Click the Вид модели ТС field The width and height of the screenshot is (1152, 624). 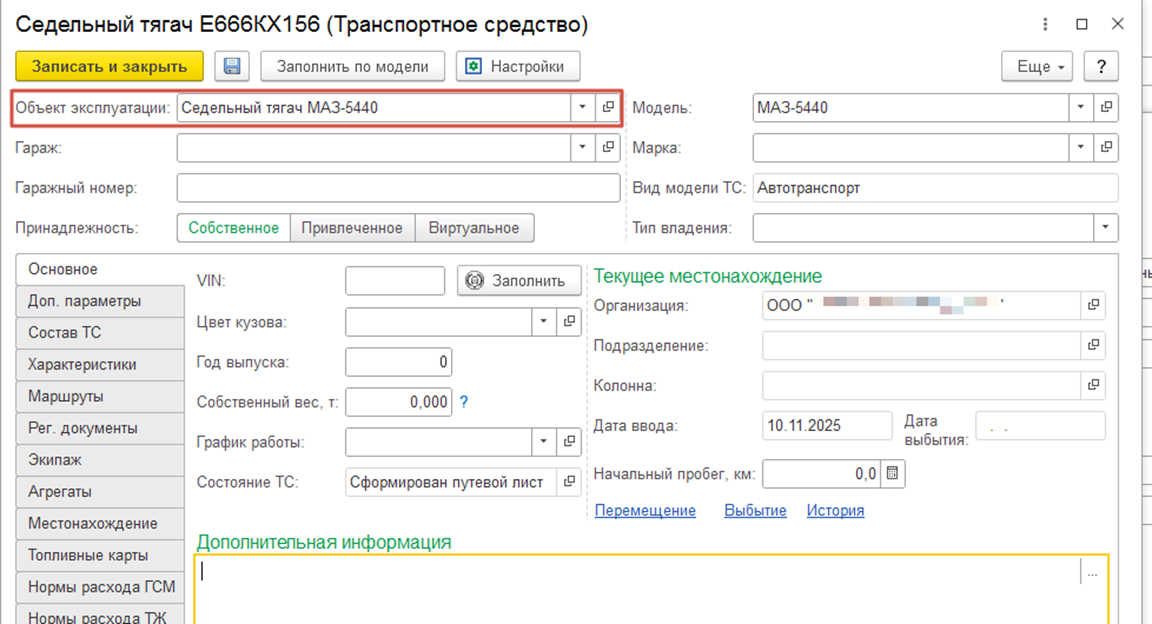(x=935, y=187)
